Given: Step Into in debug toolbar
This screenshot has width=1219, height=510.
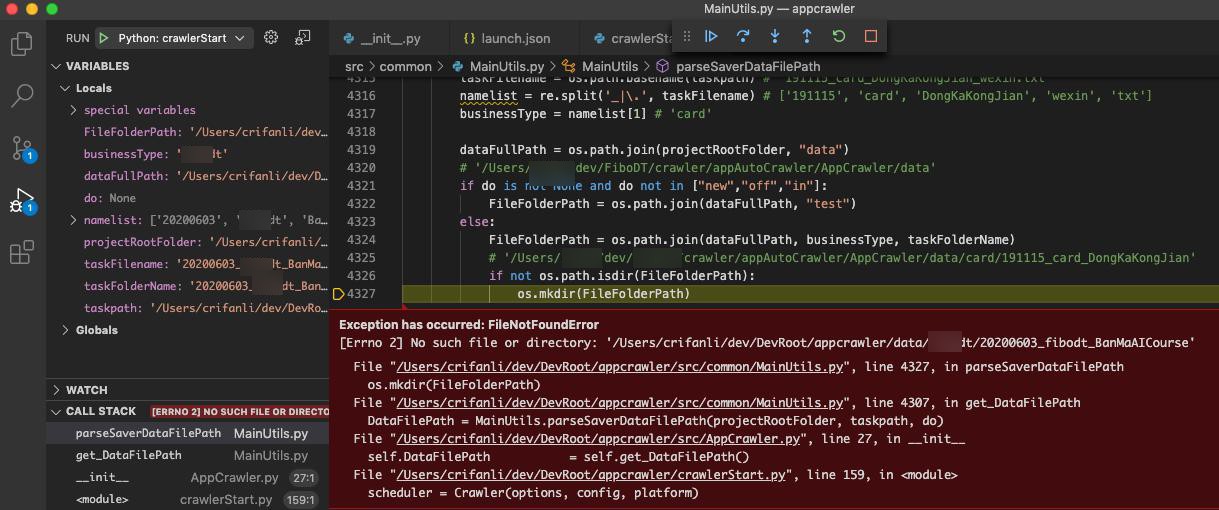Looking at the screenshot, I should coord(775,36).
